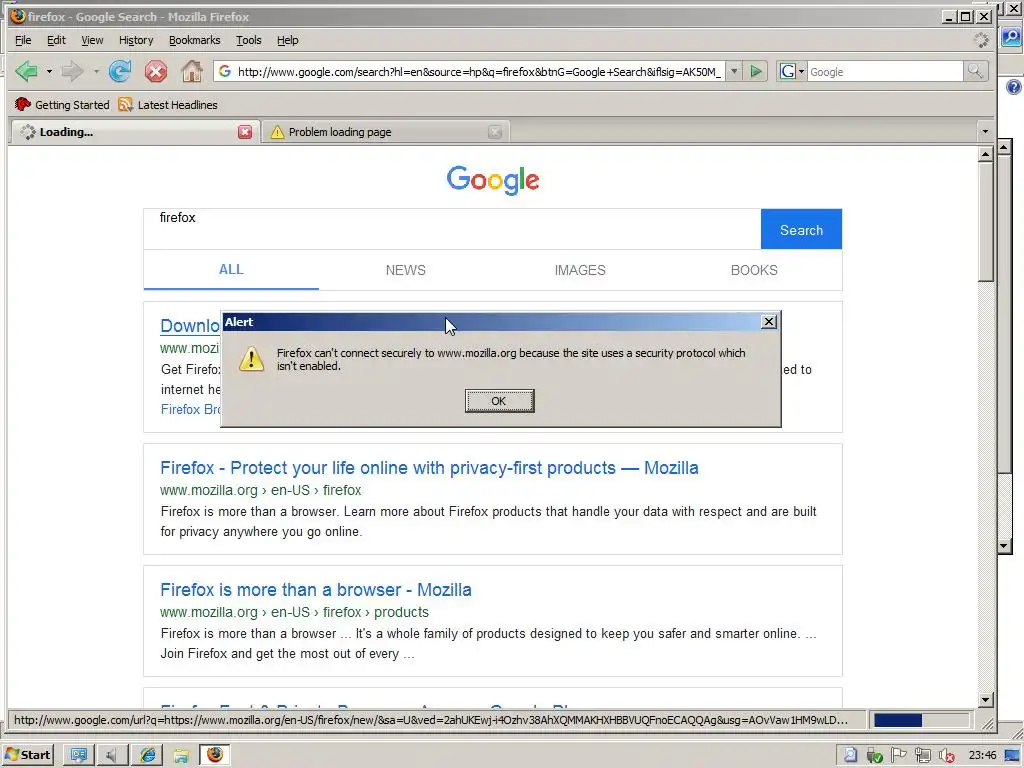Click the Alert dialog message text
Screen dimensions: 1024x768
pyautogui.click(x=511, y=359)
